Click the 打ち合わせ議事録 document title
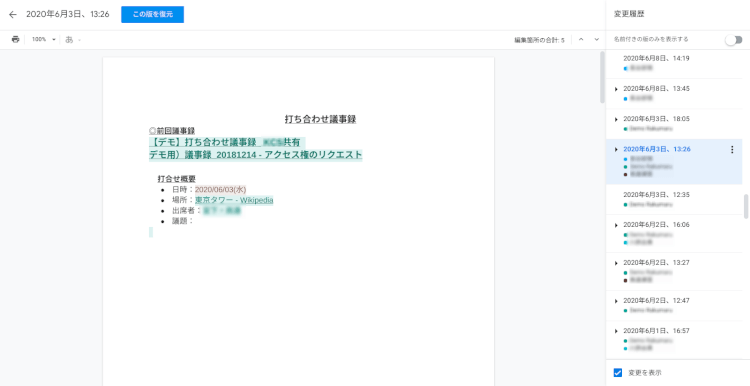750x386 pixels. tap(320, 119)
